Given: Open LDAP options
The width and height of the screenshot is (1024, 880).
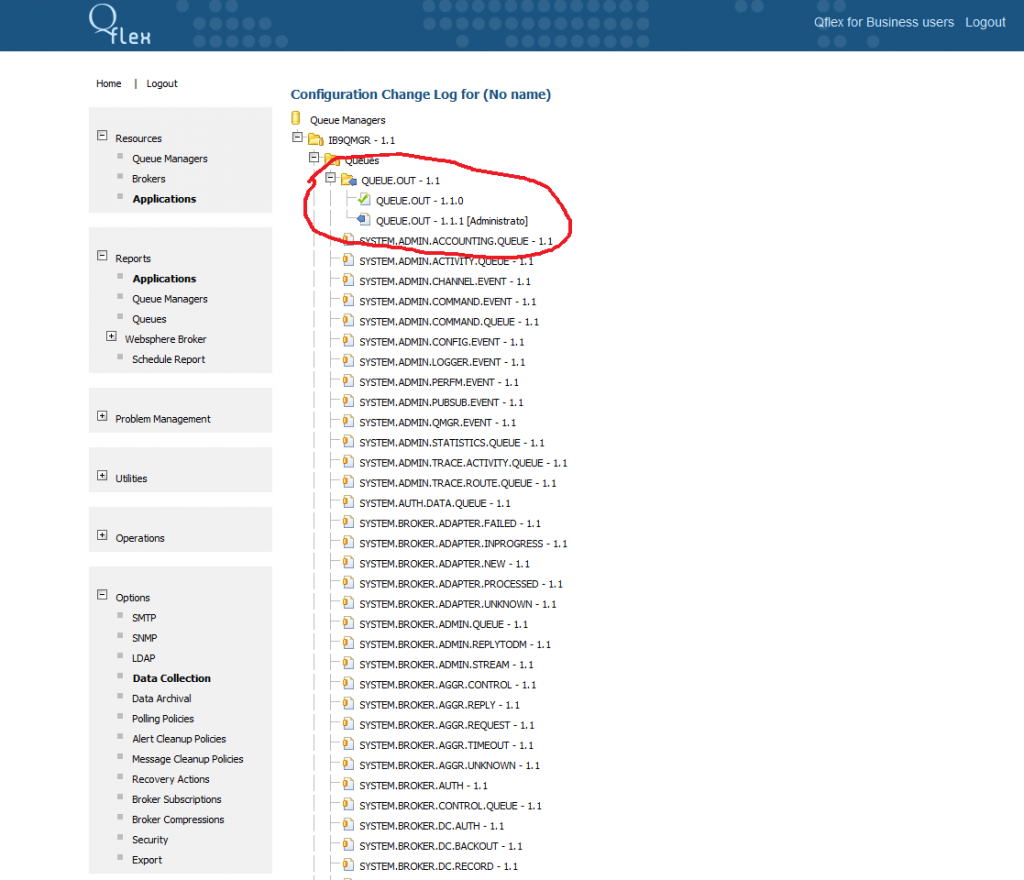Looking at the screenshot, I should tap(144, 659).
